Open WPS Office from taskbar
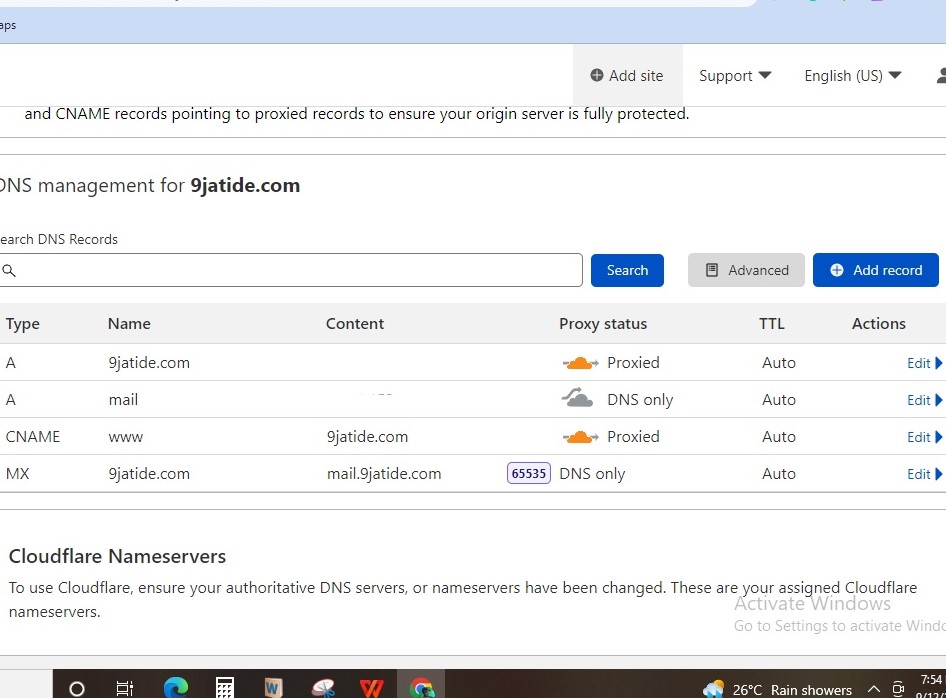Viewport: 946px width, 698px height. pos(372,688)
